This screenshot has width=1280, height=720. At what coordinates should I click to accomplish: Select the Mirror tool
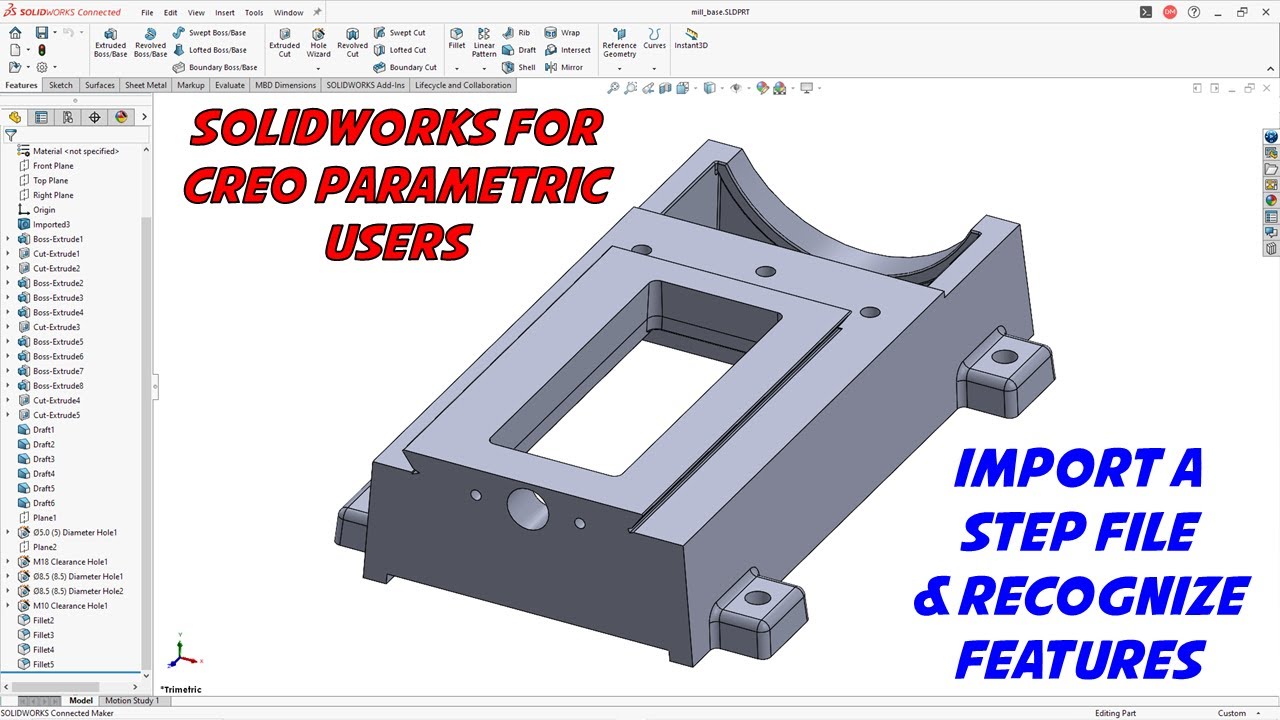tap(564, 67)
